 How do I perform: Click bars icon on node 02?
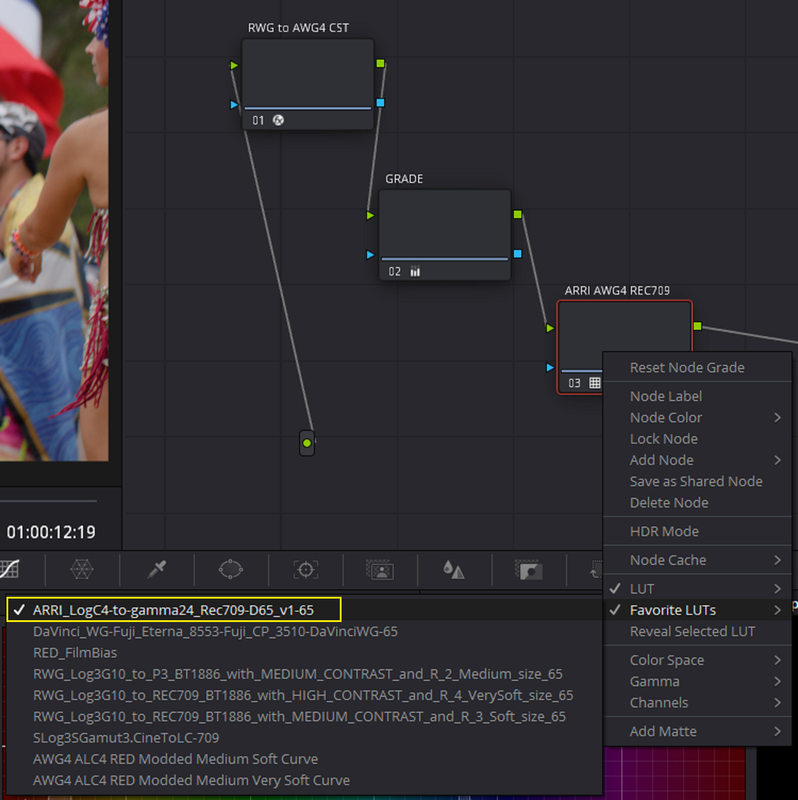415,271
